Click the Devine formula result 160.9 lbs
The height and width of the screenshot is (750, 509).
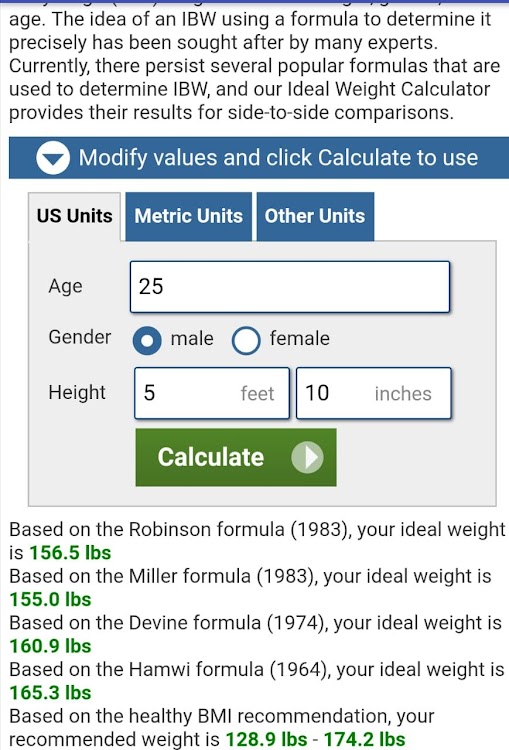(50, 646)
